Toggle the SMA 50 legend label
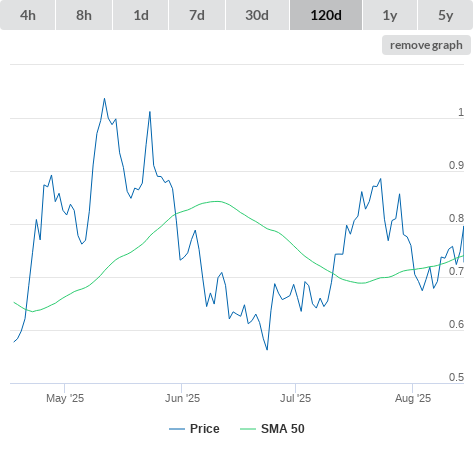 tap(283, 429)
